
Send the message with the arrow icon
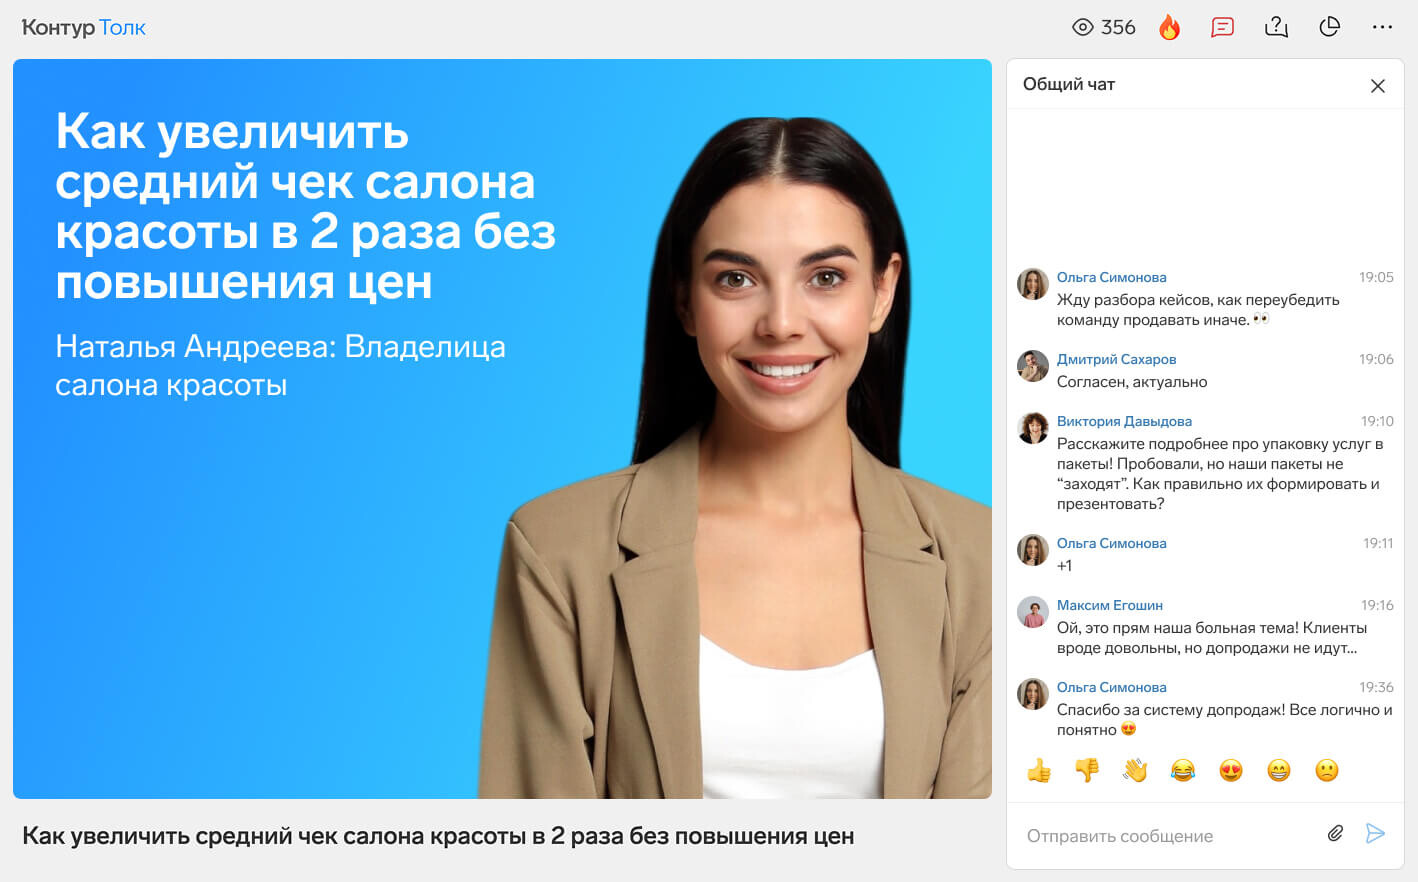coord(1375,833)
